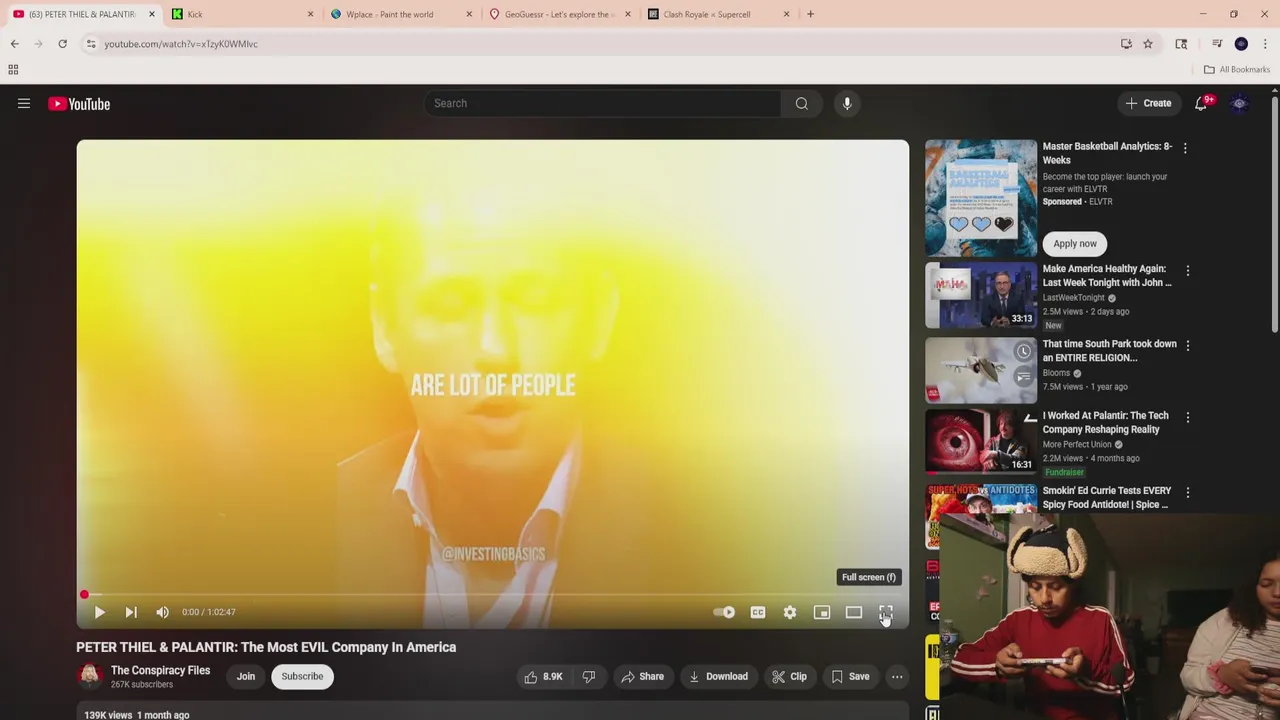1280x720 pixels.
Task: Switch to the GeoGuessr tab
Action: pos(559,14)
